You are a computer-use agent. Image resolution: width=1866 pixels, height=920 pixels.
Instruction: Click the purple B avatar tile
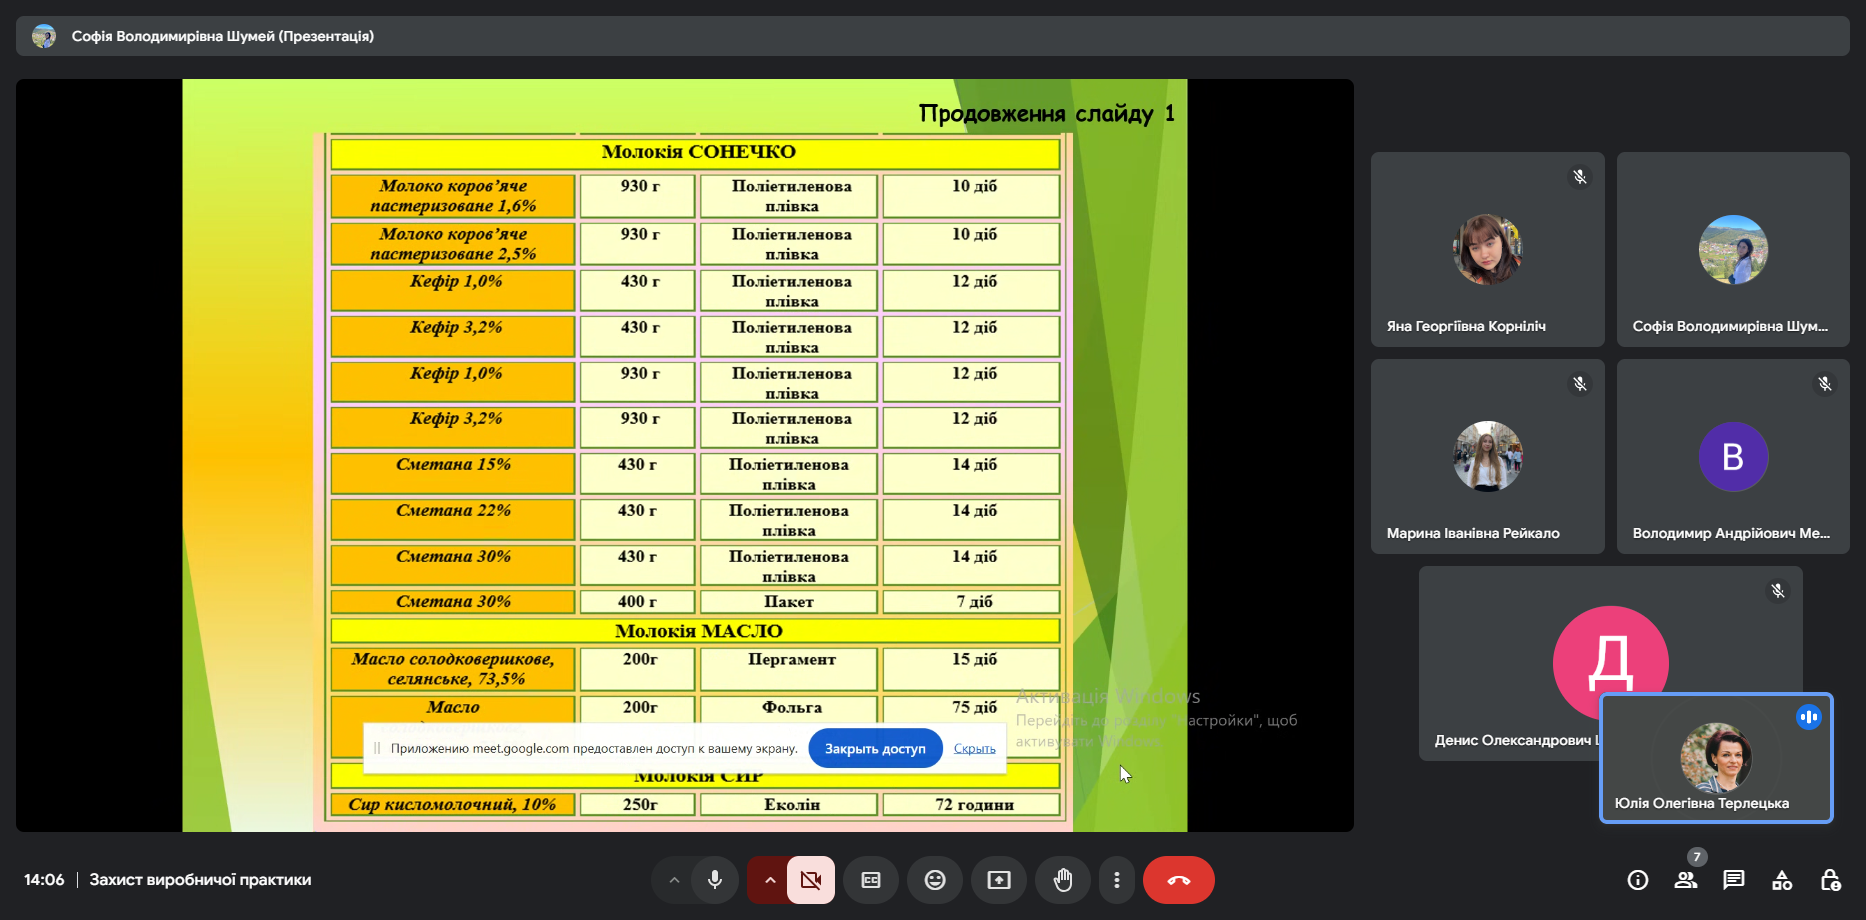pos(1733,456)
